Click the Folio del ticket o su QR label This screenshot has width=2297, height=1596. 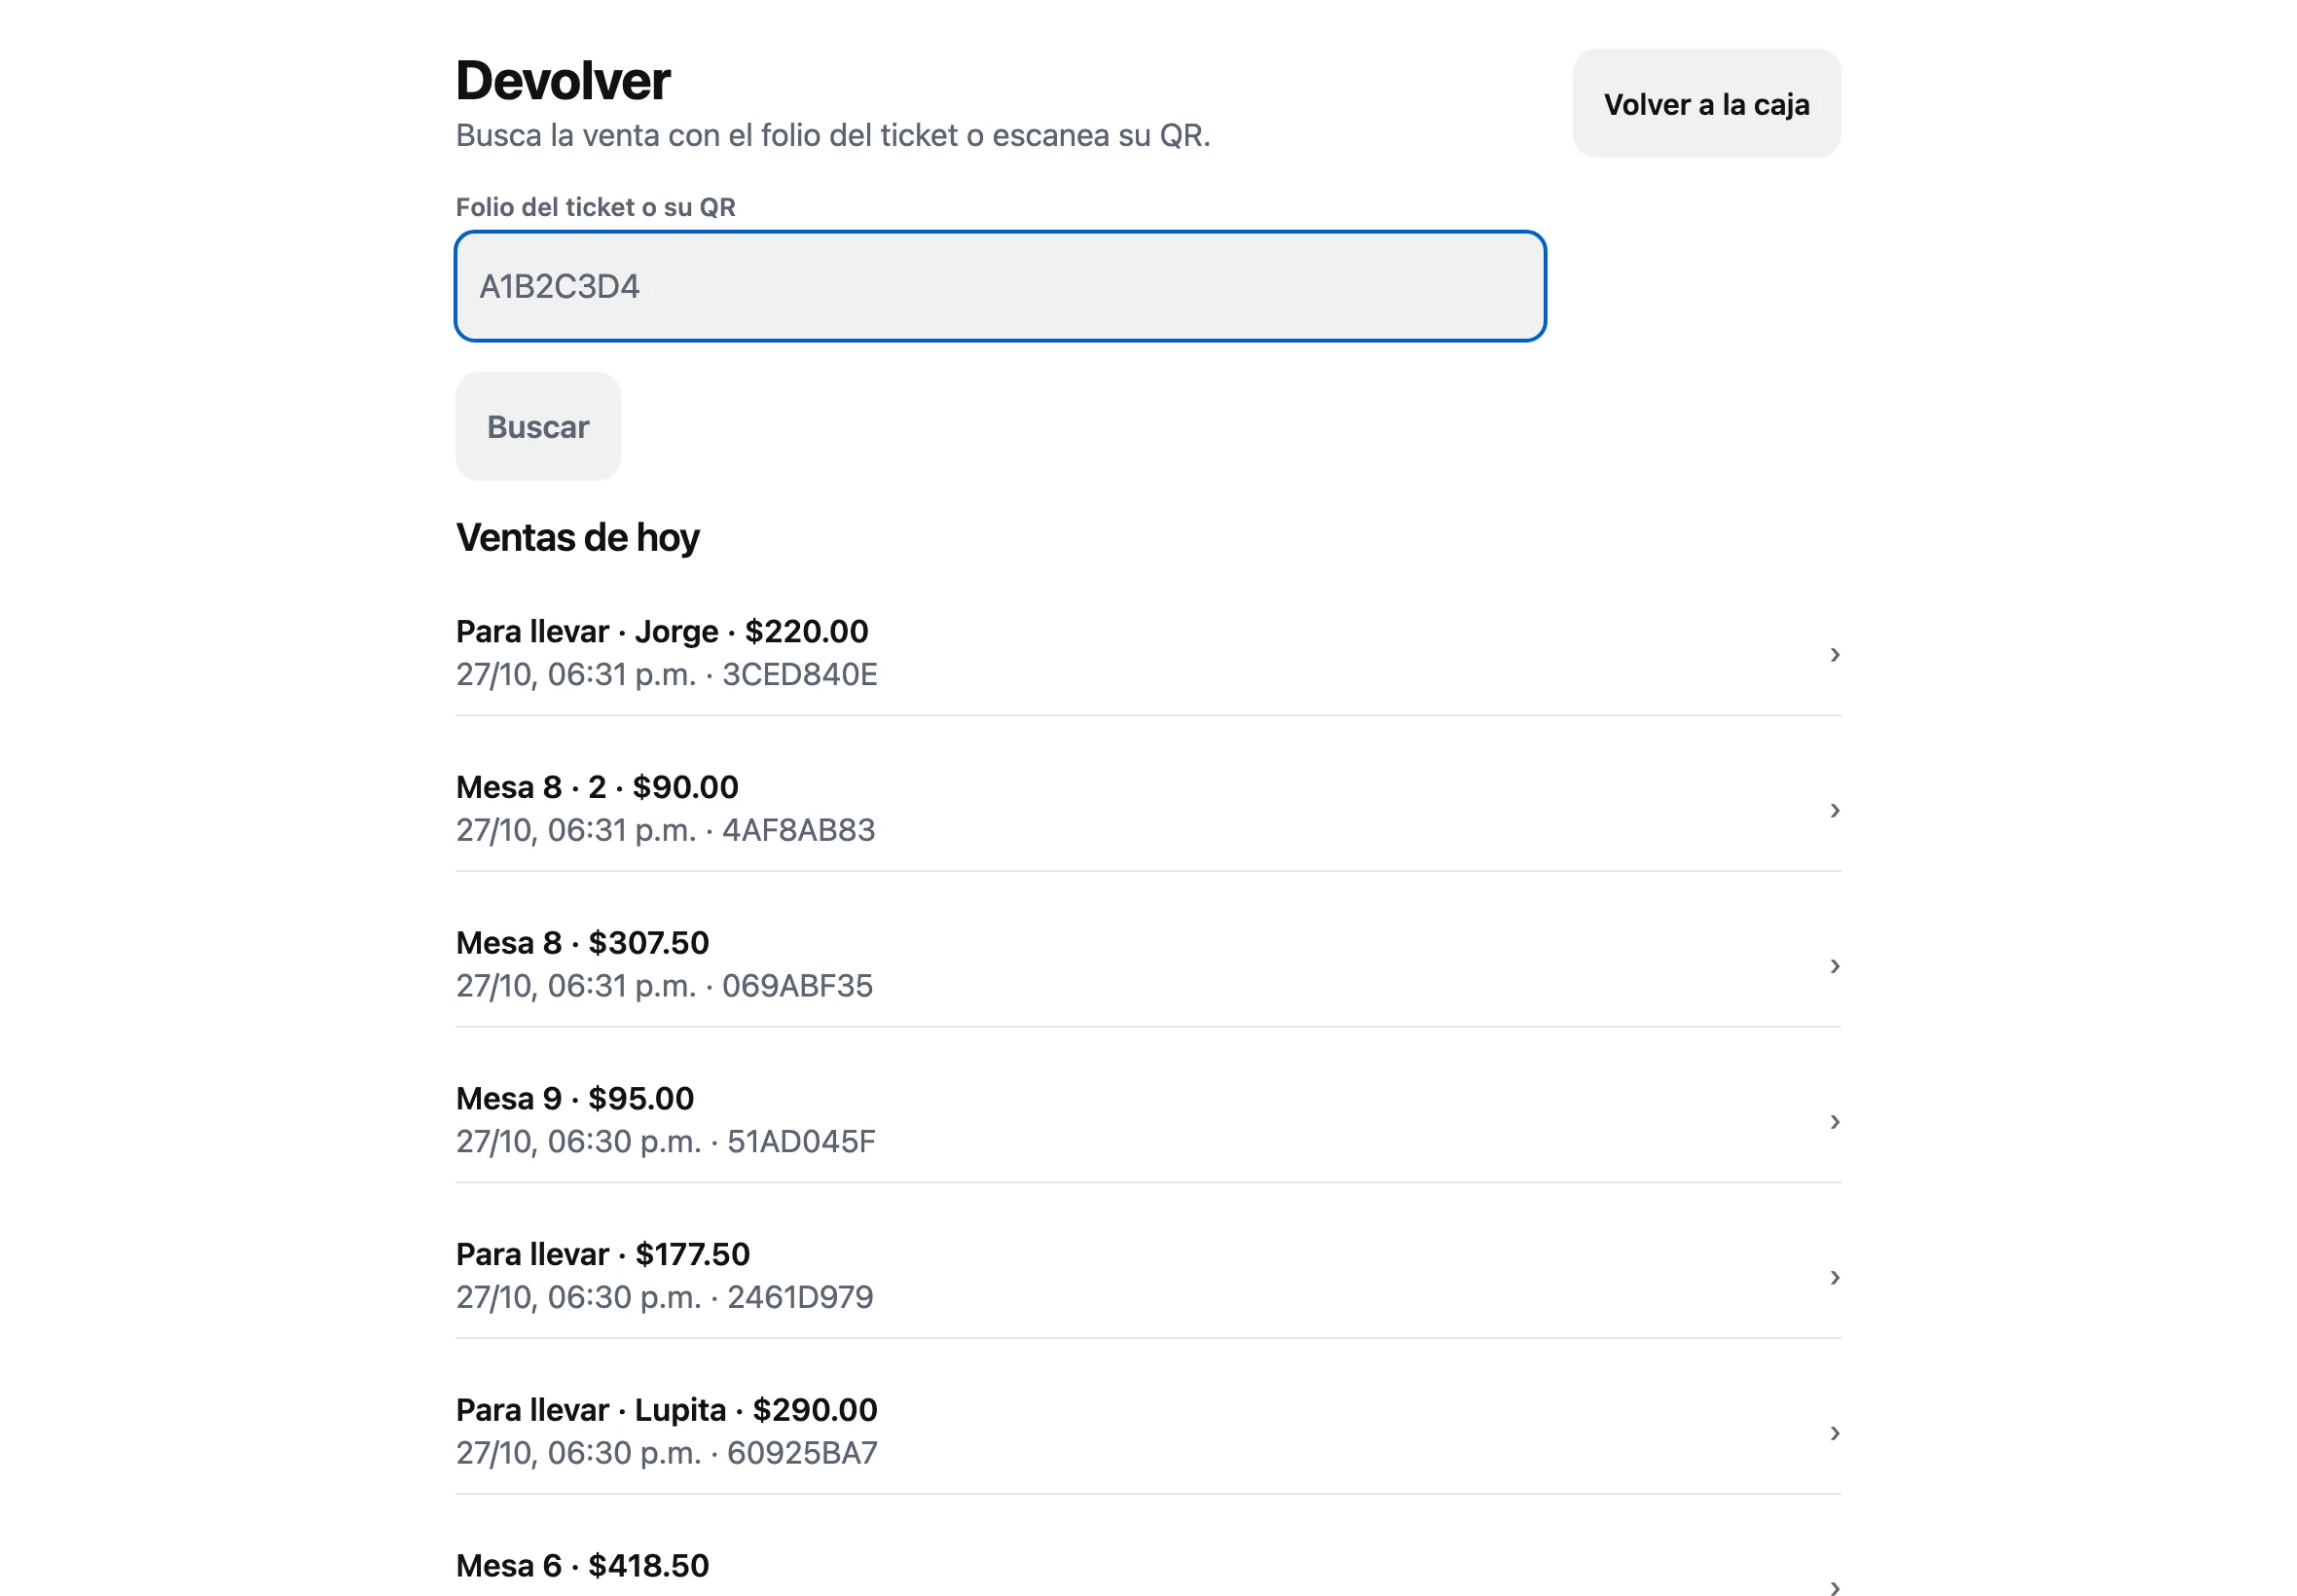click(x=595, y=207)
